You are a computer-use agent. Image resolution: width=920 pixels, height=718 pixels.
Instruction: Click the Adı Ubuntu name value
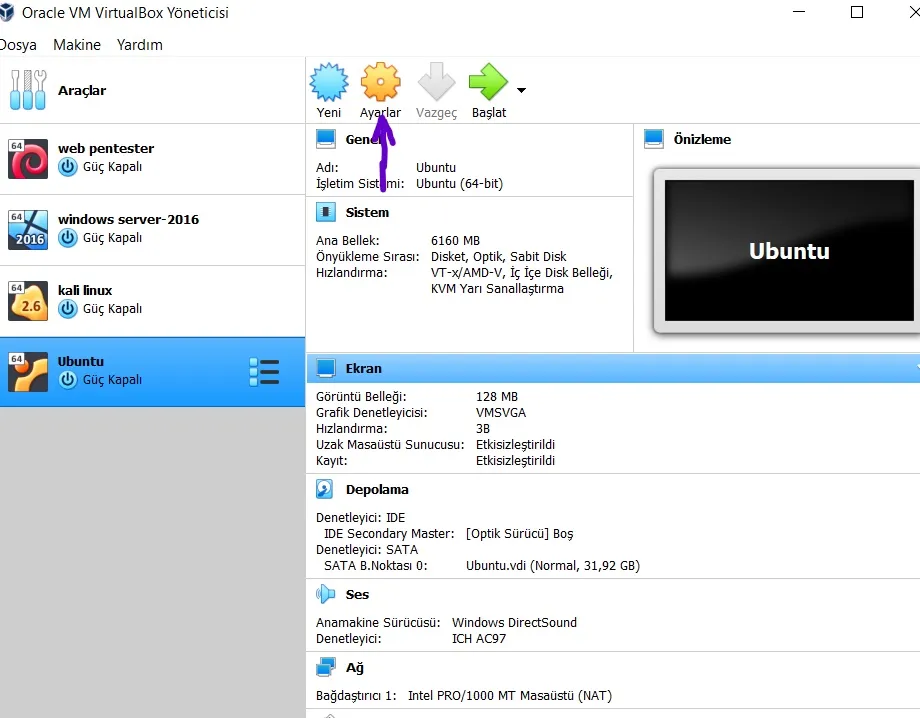436,167
